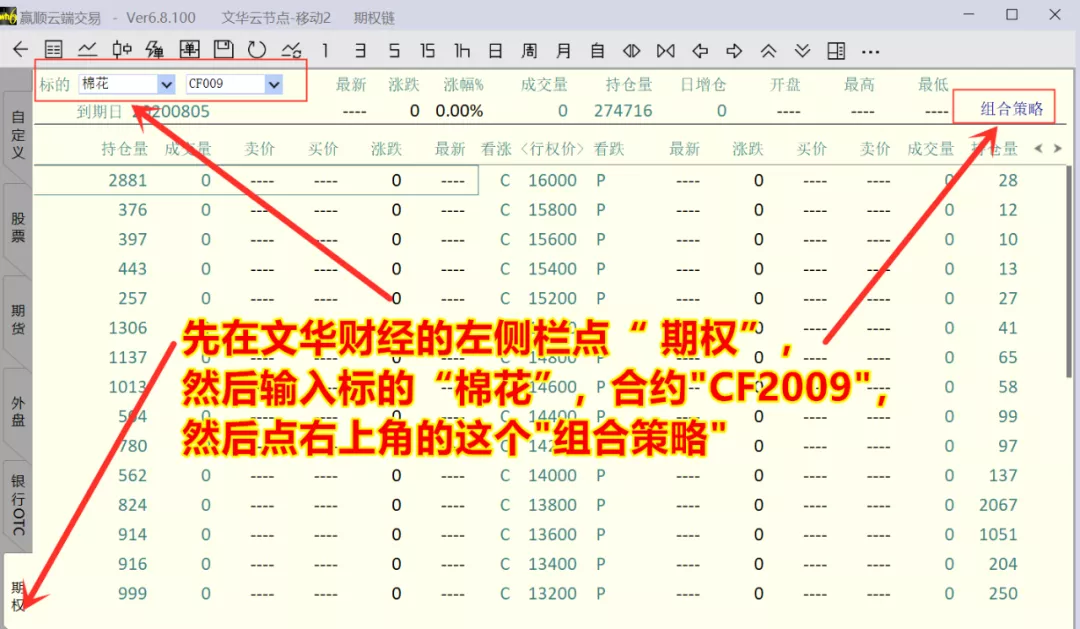The height and width of the screenshot is (629, 1080).
Task: Click the trend line settings icon
Action: pyautogui.click(x=291, y=50)
